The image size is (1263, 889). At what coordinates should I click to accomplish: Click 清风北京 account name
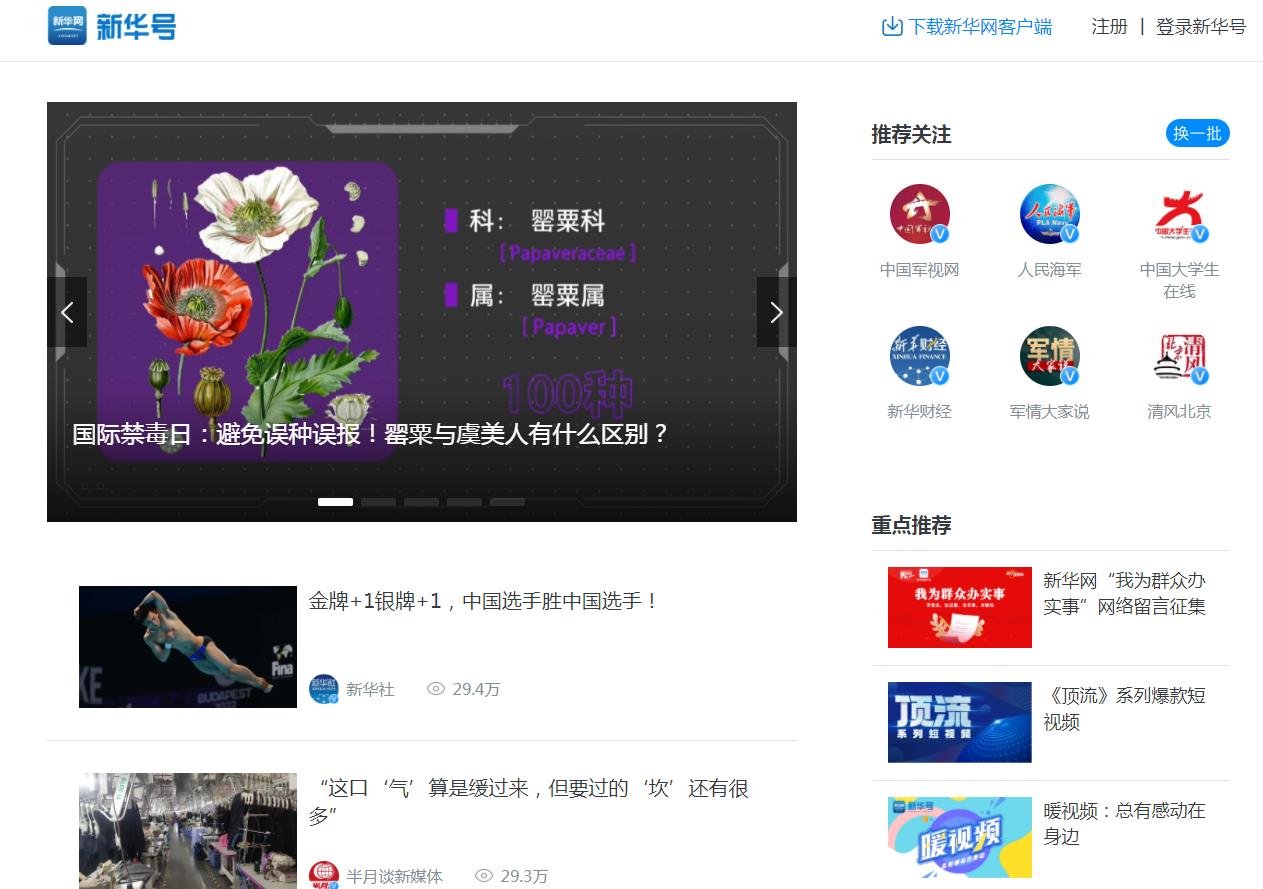1179,412
